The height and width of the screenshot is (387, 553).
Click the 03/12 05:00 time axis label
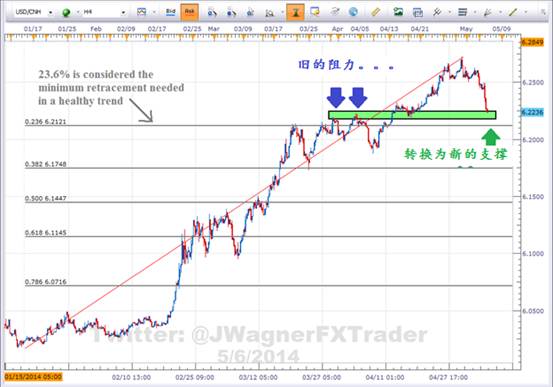[x=258, y=377]
